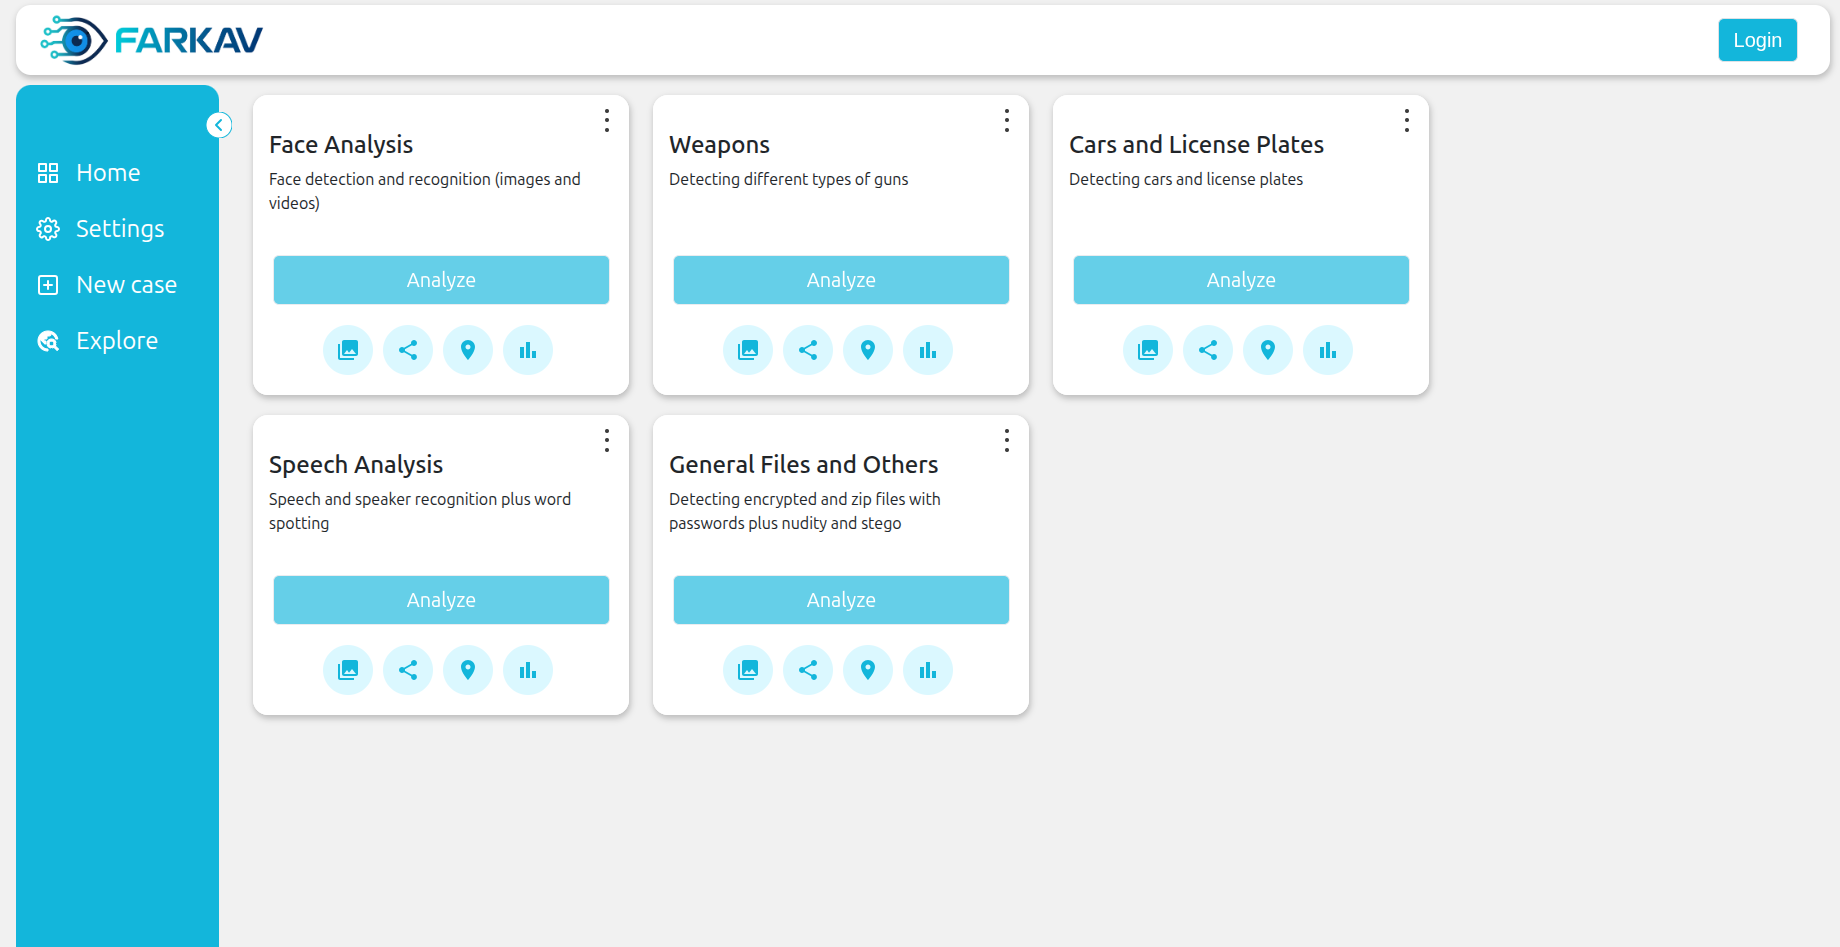Collapse the sidebar with the chevron button
The height and width of the screenshot is (947, 1840).
pyautogui.click(x=219, y=125)
